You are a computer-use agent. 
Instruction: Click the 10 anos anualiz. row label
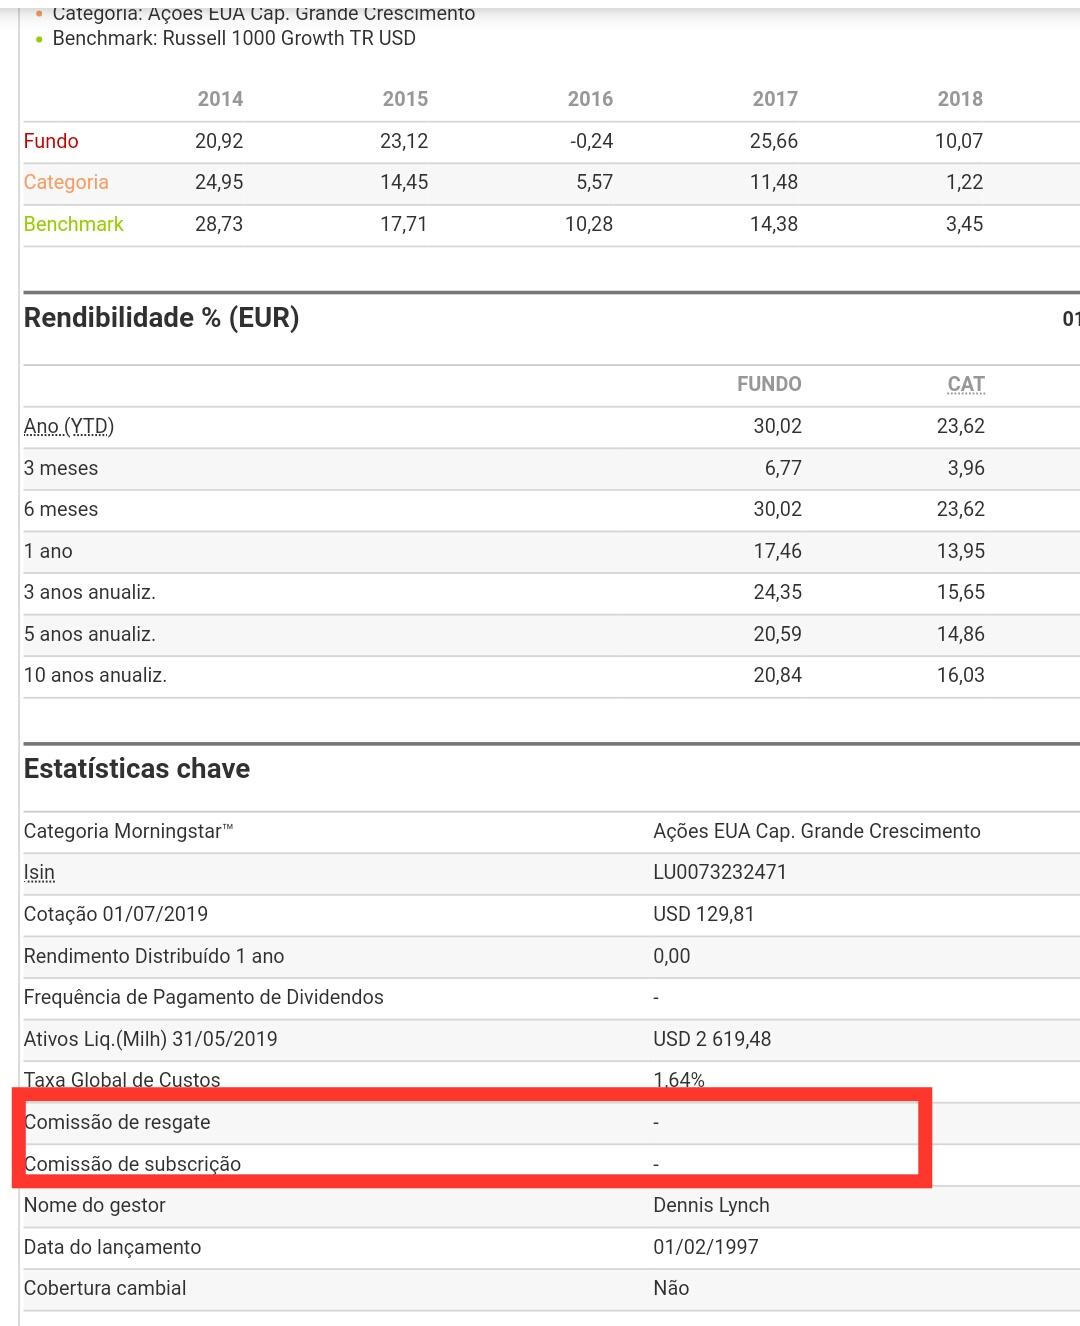pos(95,675)
